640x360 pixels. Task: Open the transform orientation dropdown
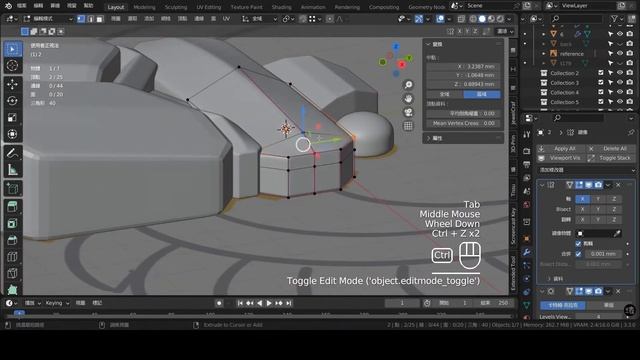pos(260,19)
